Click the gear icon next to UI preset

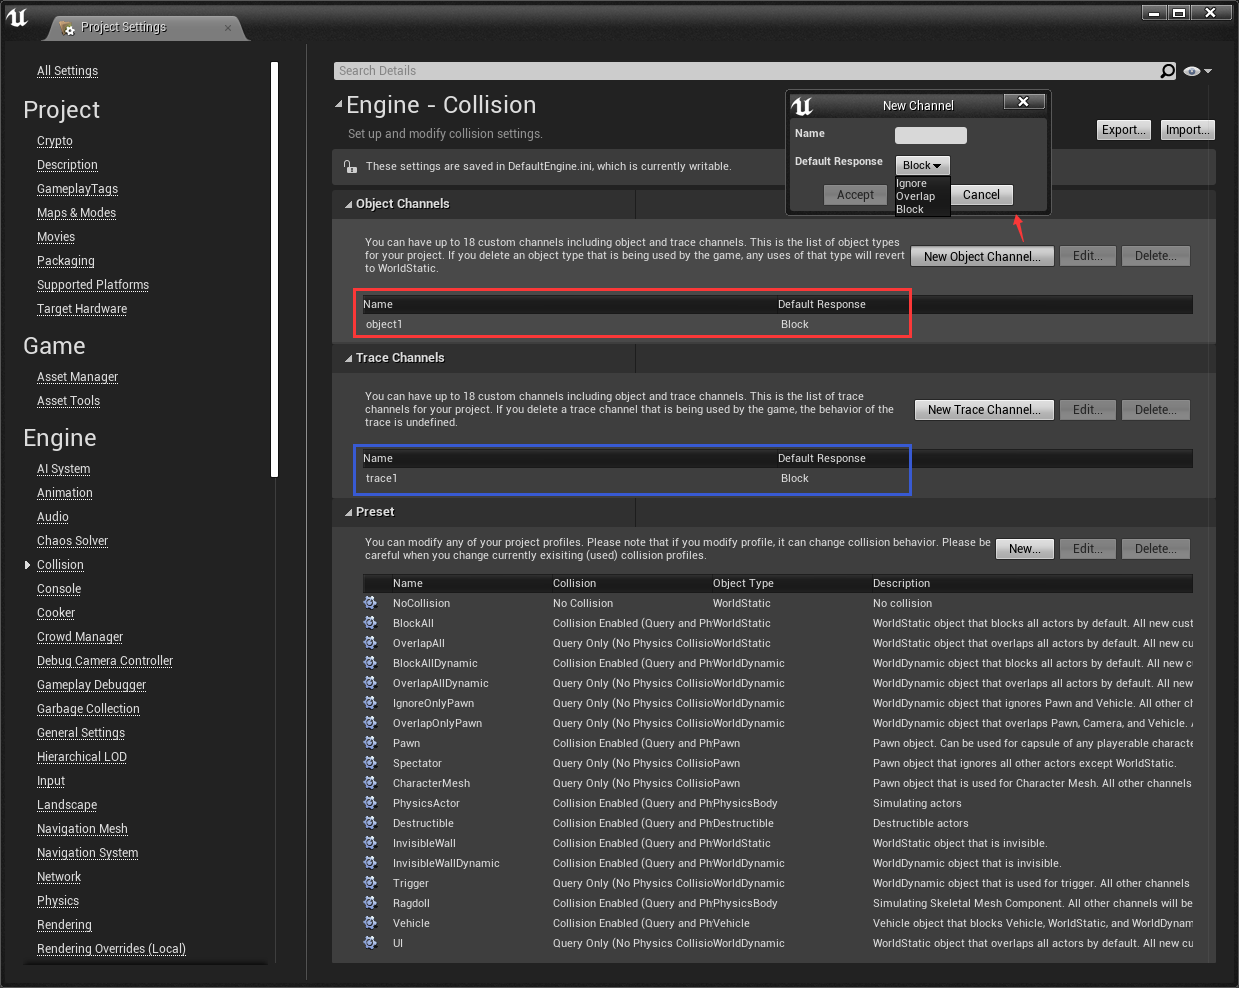370,943
